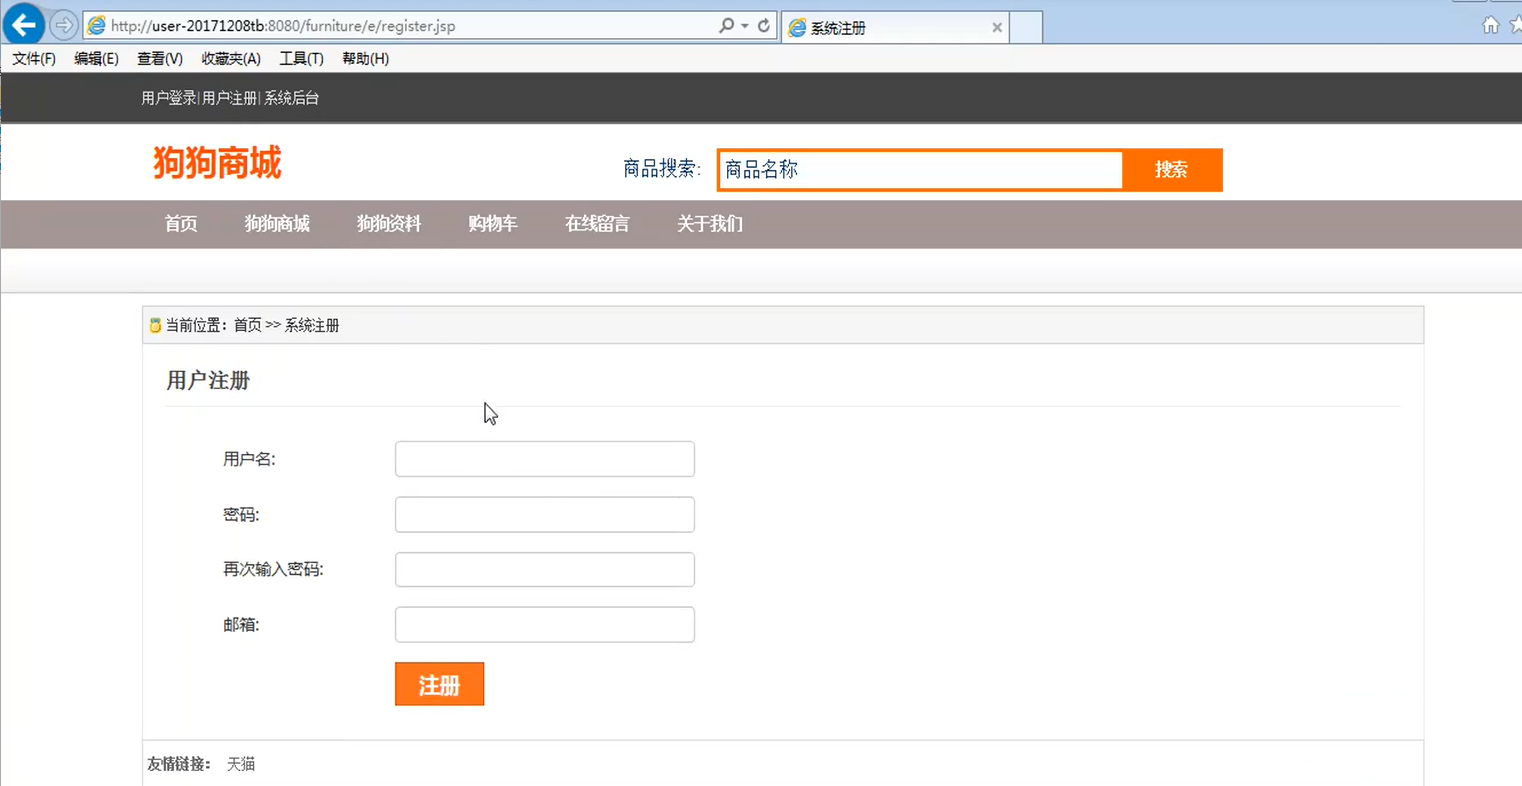Viewport: 1522px width, 786px height.
Task: Close the 系统注册 tab
Action: pyautogui.click(x=997, y=28)
